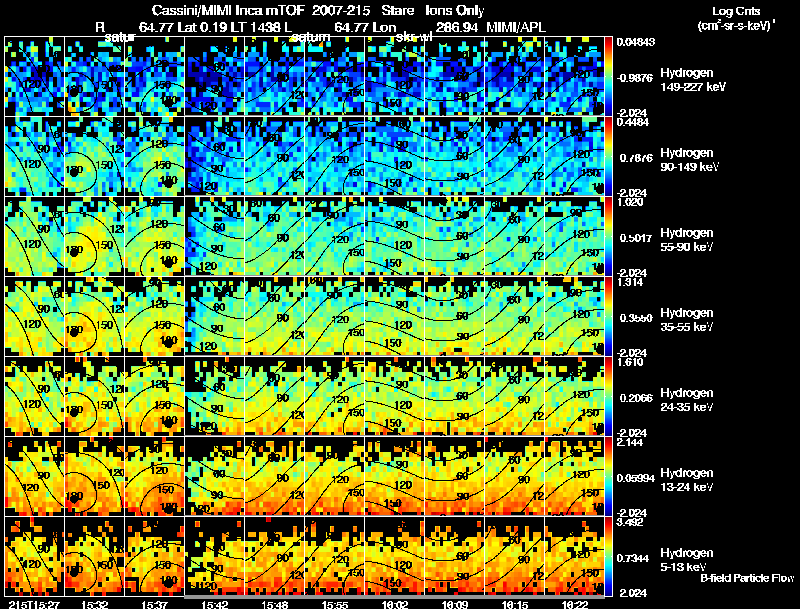Image resolution: width=800 pixels, height=609 pixels.
Task: Click the 0.05994 scale value
Action: point(635,478)
